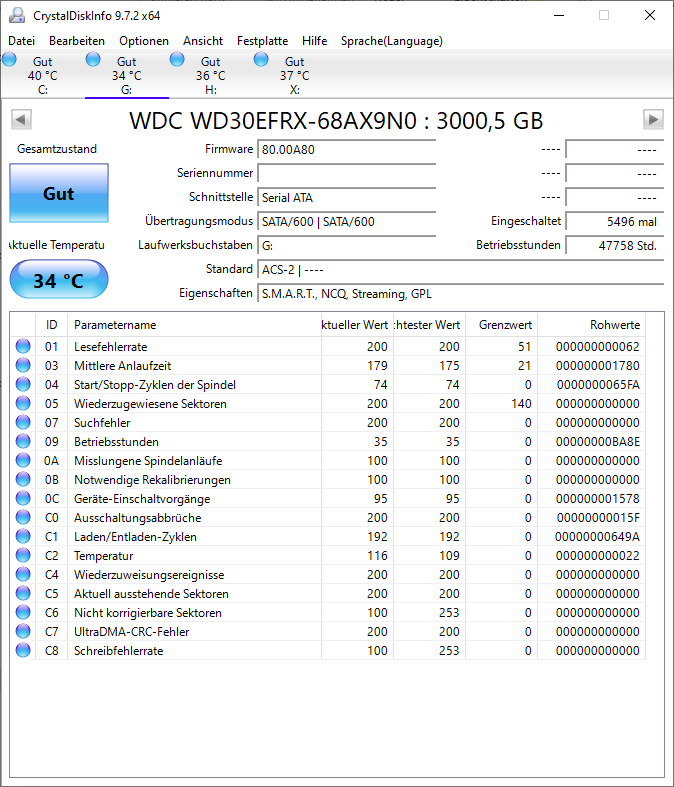
Task: Click status orb for Misslungene Spindelanläufe row
Action: [23, 460]
